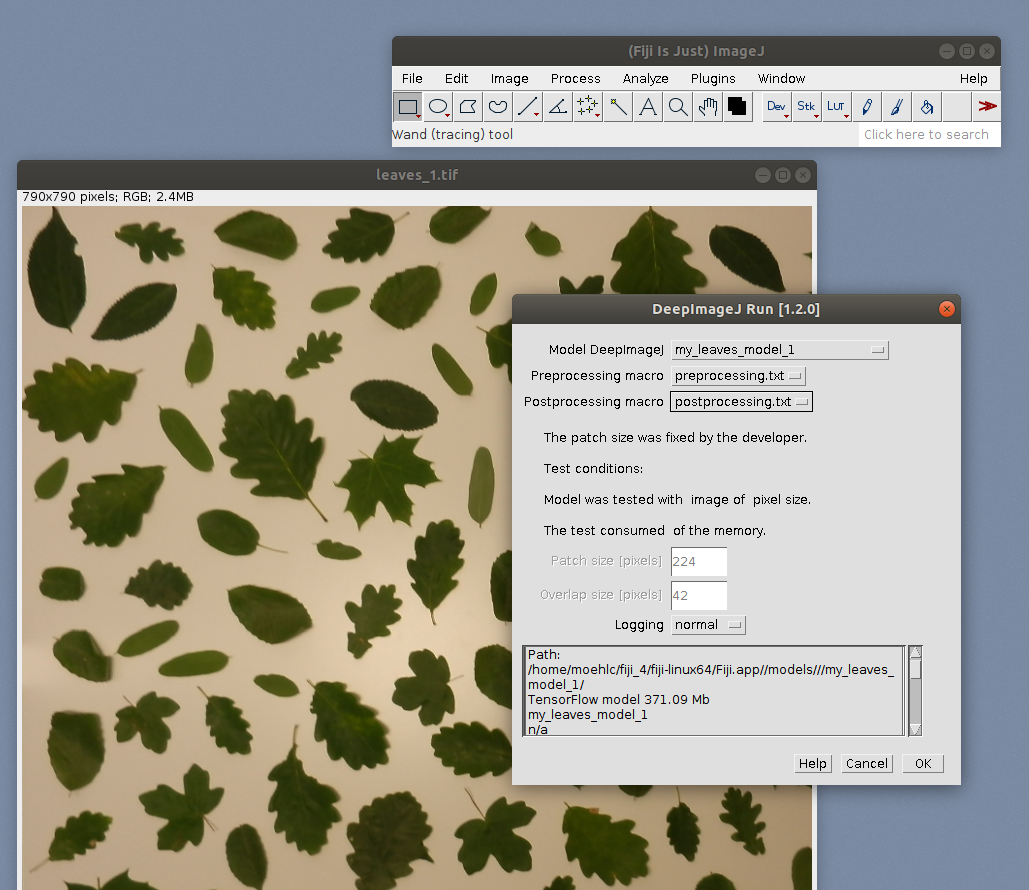Cancel the DeepImageJ Run dialog

coord(866,764)
